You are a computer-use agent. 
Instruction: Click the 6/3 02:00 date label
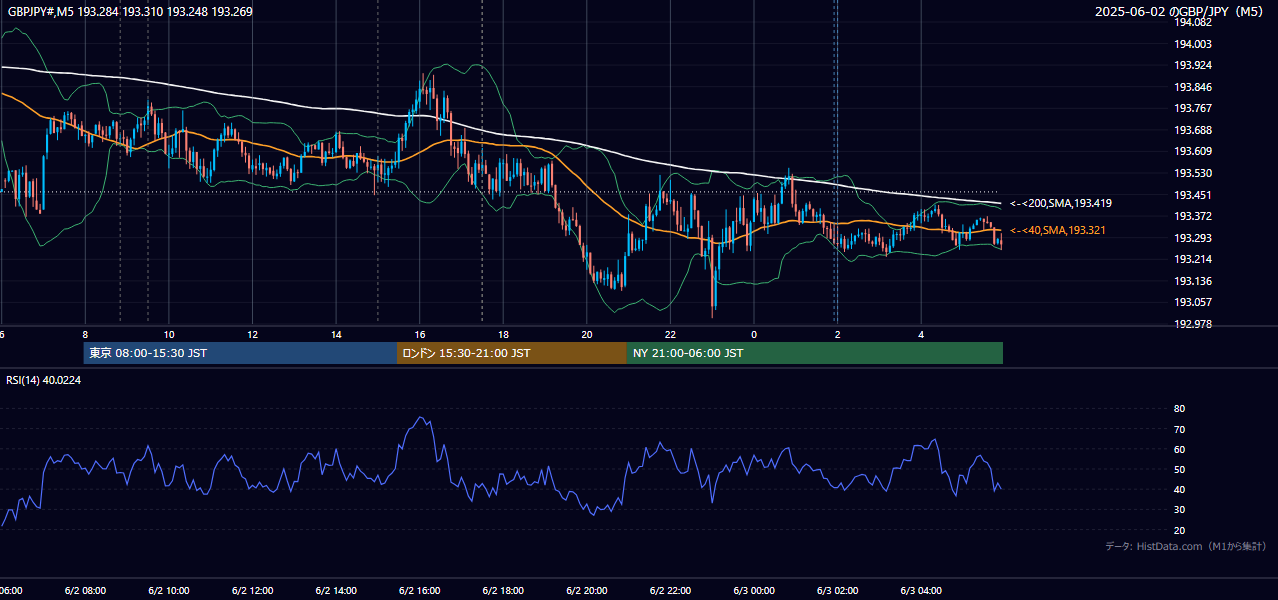(838, 591)
